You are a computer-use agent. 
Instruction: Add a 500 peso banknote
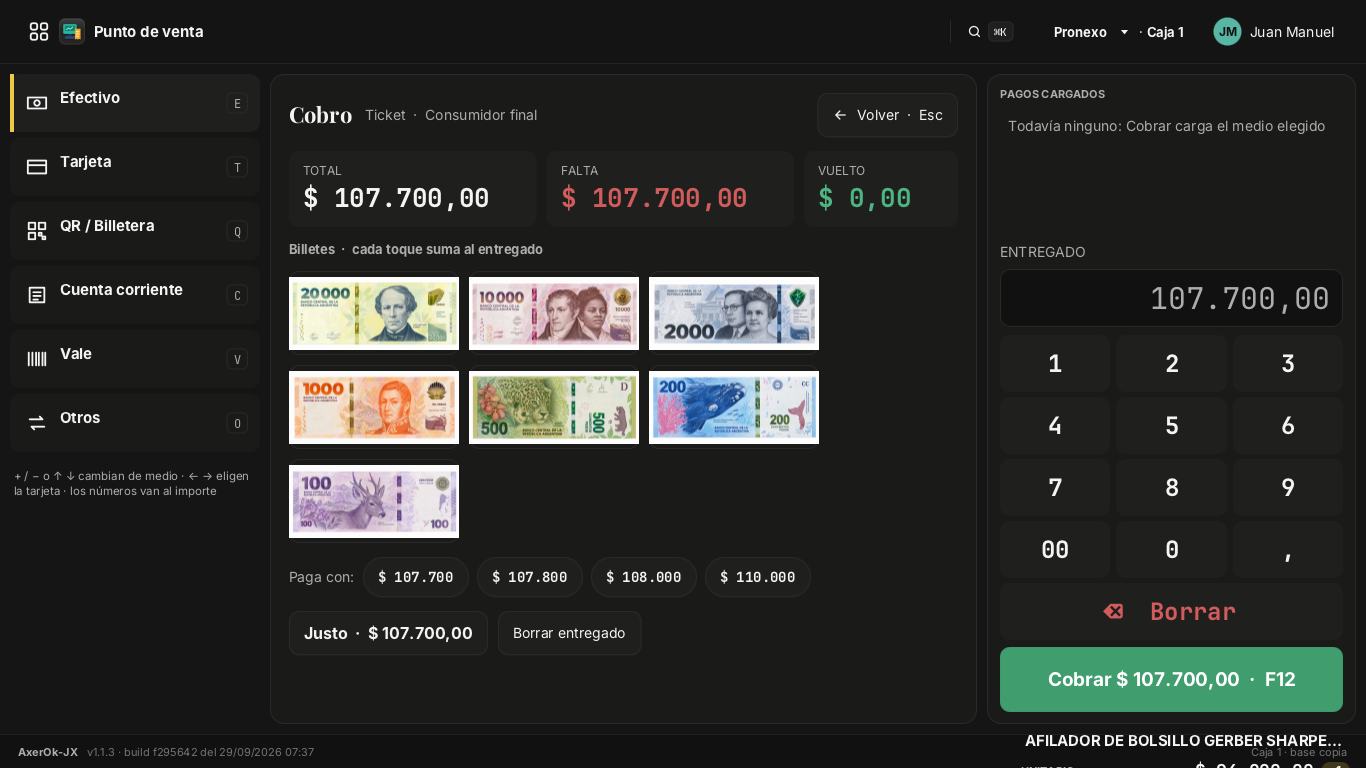(x=554, y=408)
